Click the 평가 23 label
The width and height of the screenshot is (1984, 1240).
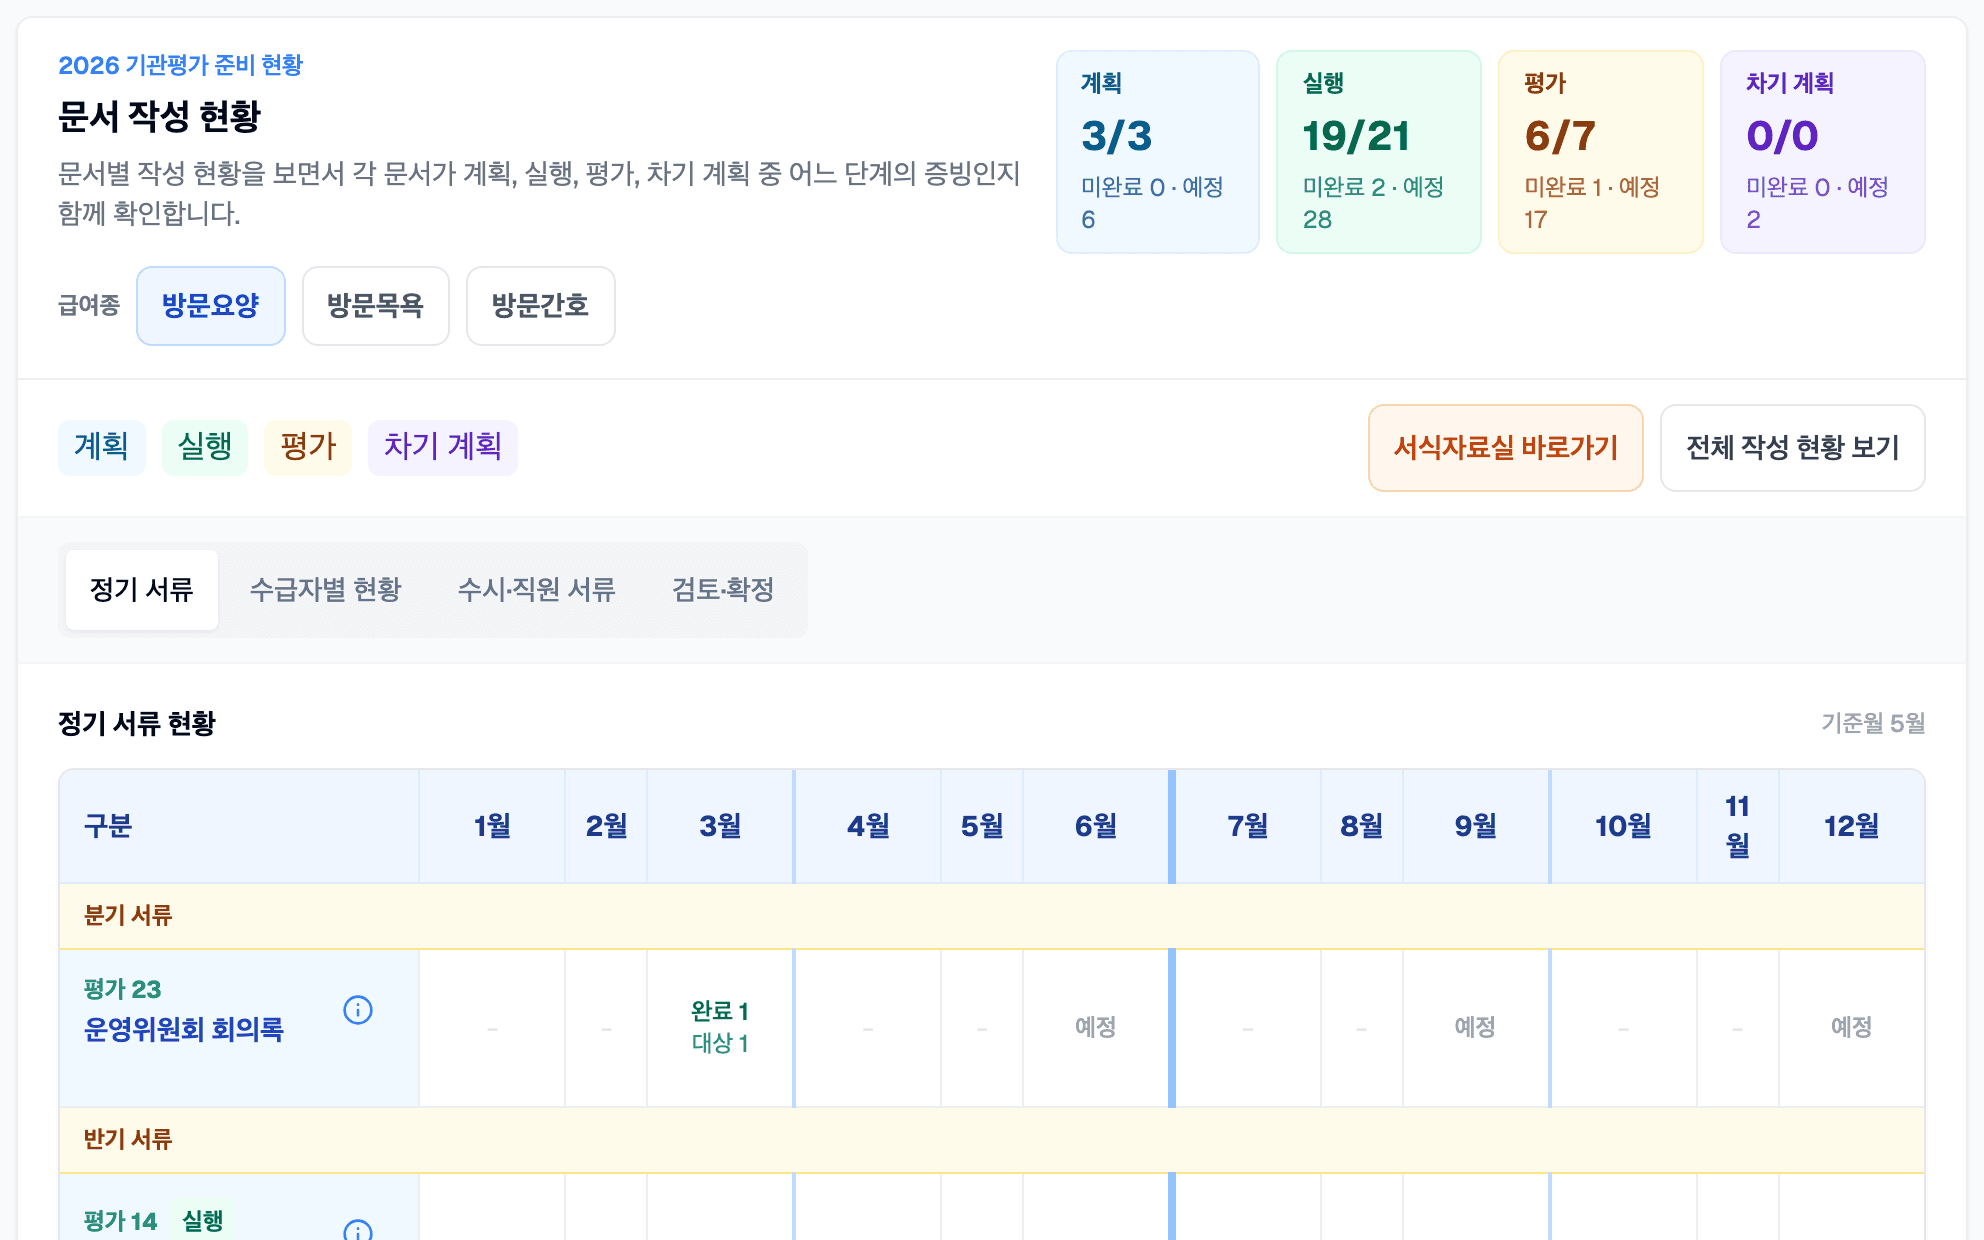(x=123, y=990)
